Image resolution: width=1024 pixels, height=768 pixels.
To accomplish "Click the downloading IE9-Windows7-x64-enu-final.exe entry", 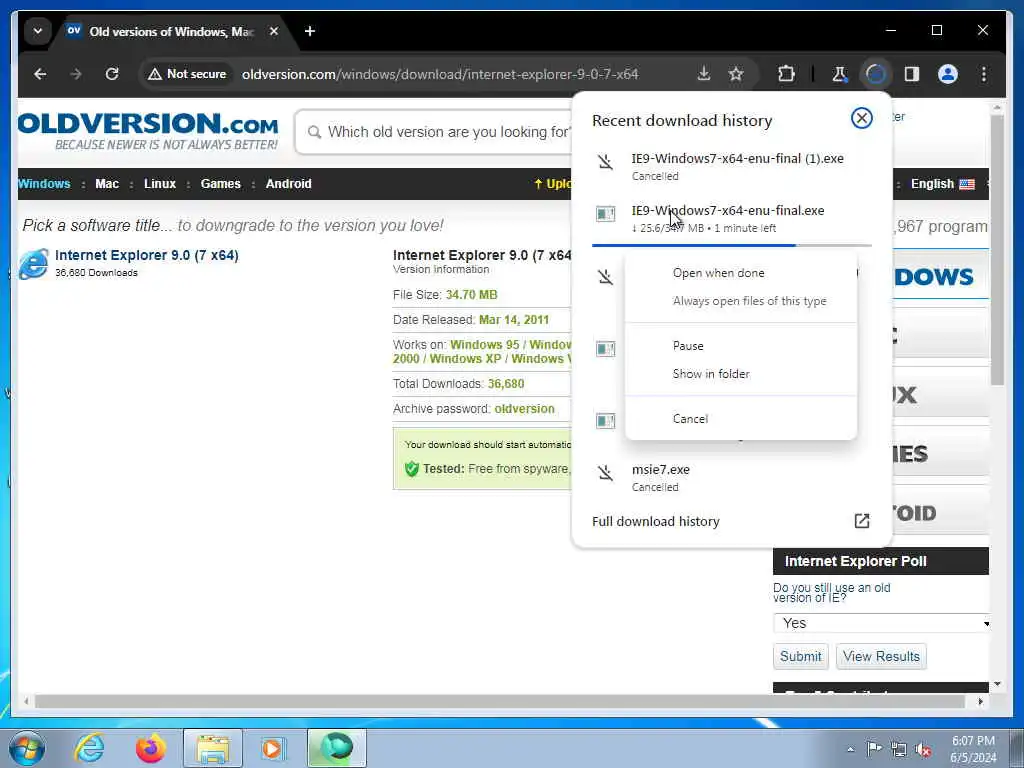I will click(731, 219).
